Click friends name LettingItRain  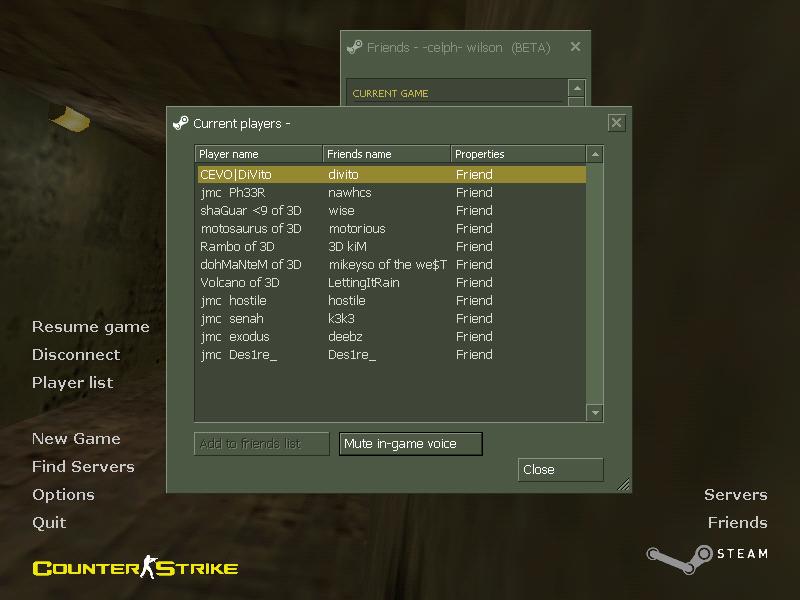coord(364,283)
